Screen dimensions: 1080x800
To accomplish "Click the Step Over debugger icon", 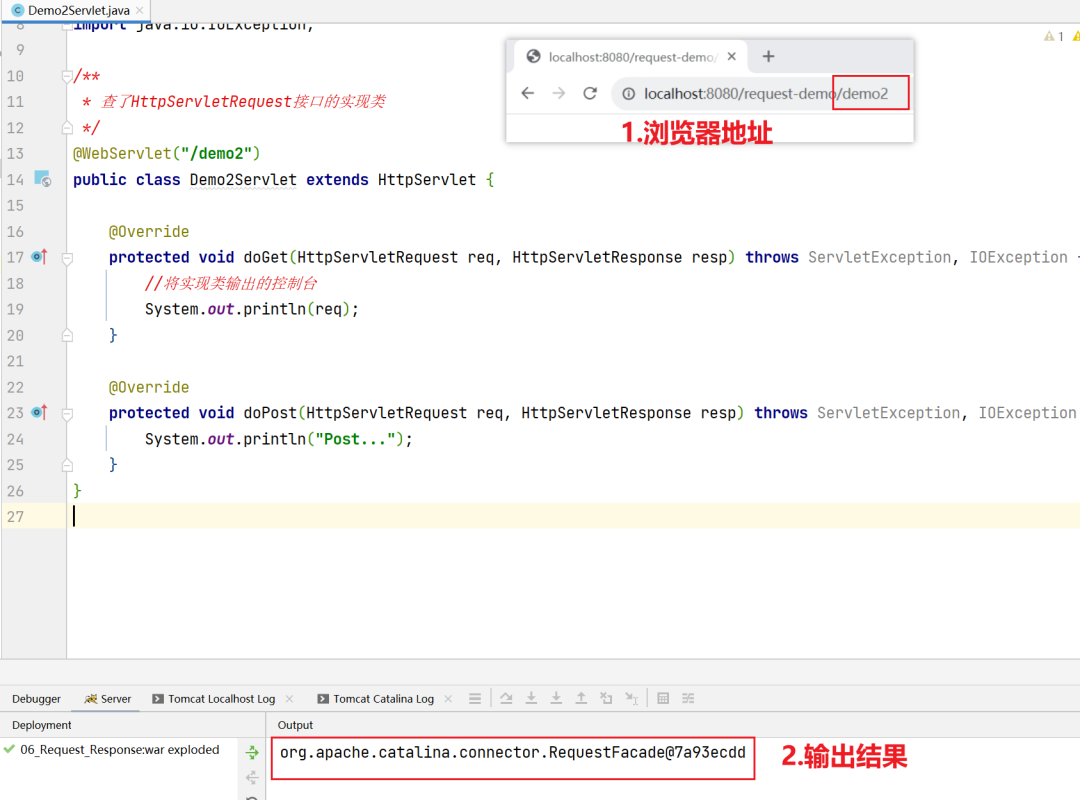I will (506, 699).
